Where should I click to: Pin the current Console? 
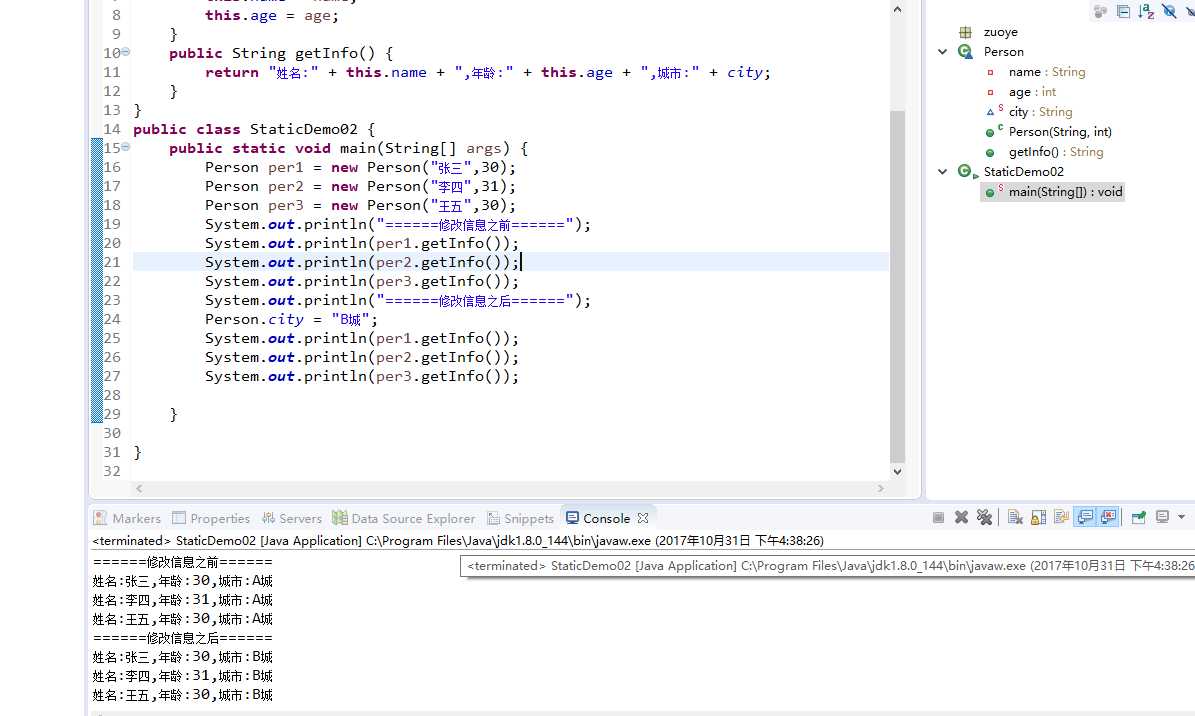[1139, 518]
